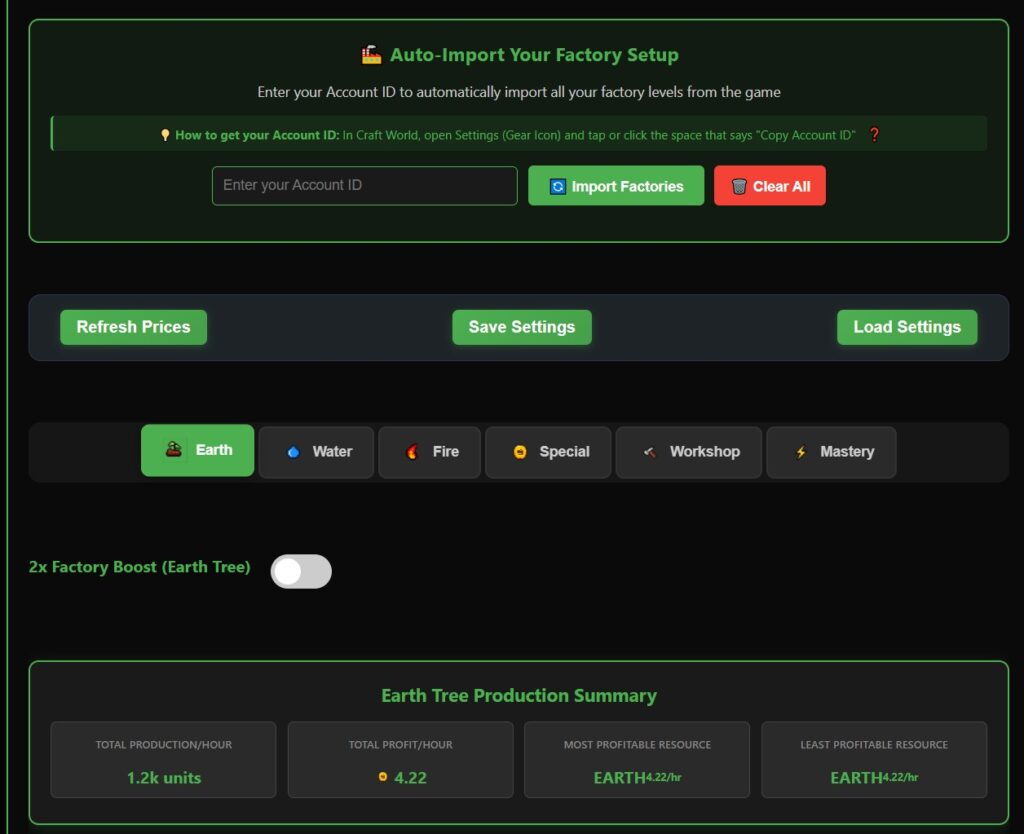Click the water droplet icon
1024x834 pixels.
point(293,452)
